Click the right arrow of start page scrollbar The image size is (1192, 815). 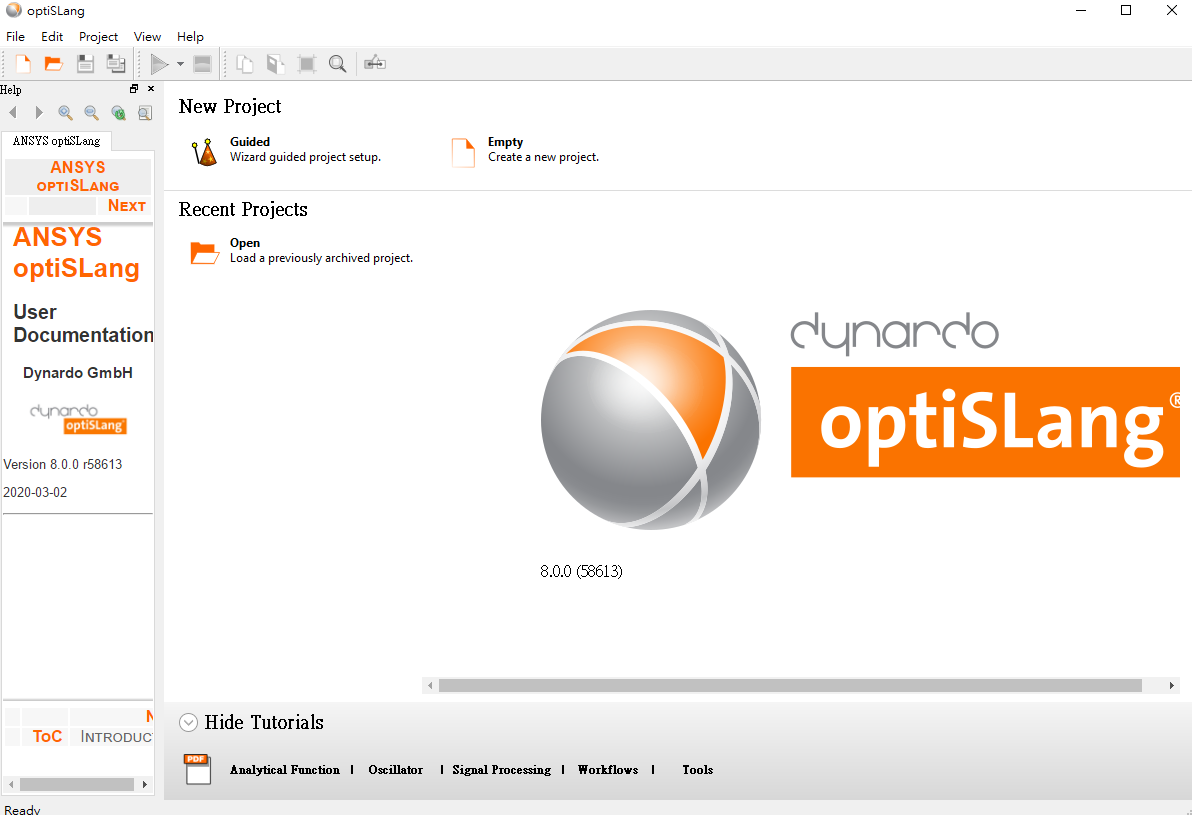coord(1171,686)
